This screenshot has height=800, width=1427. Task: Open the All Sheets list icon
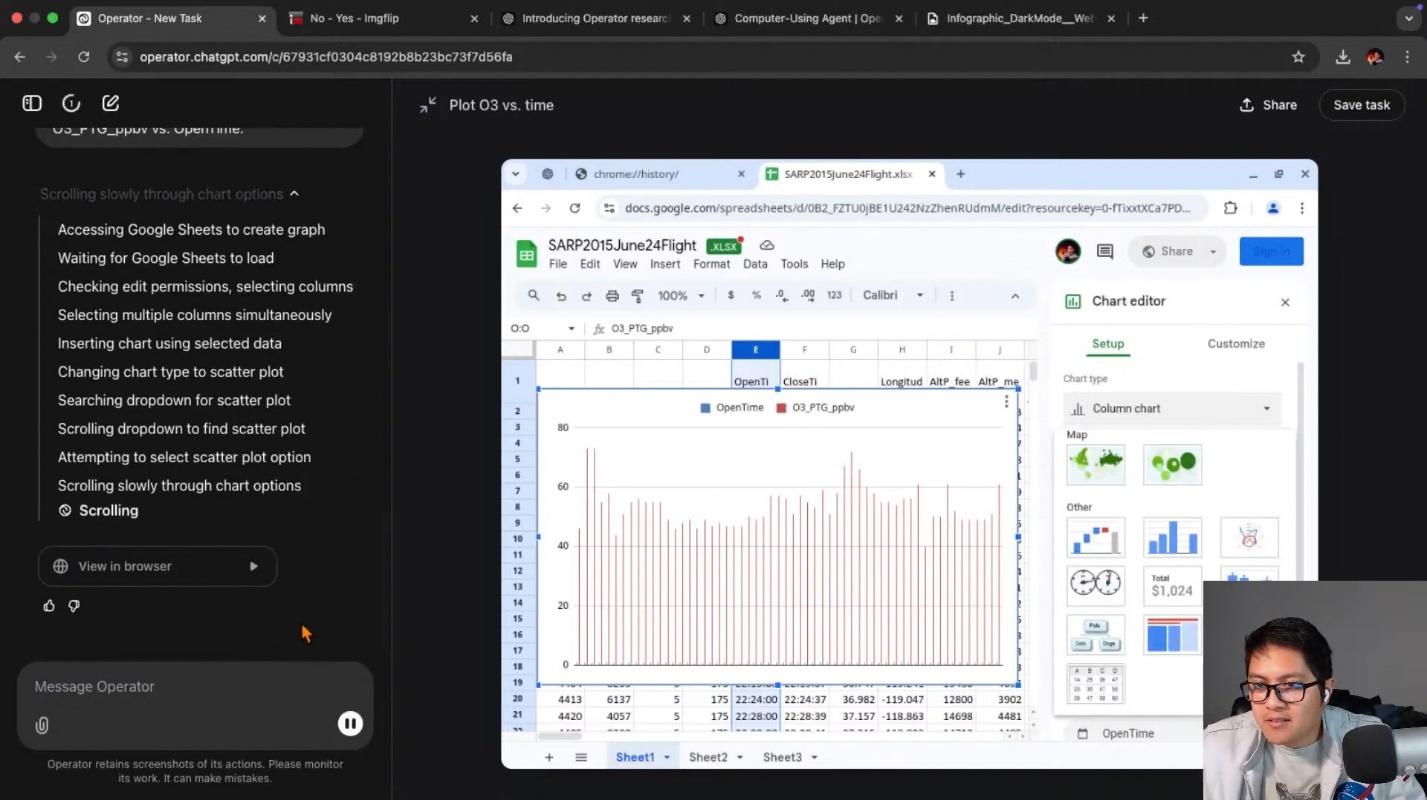(x=581, y=757)
